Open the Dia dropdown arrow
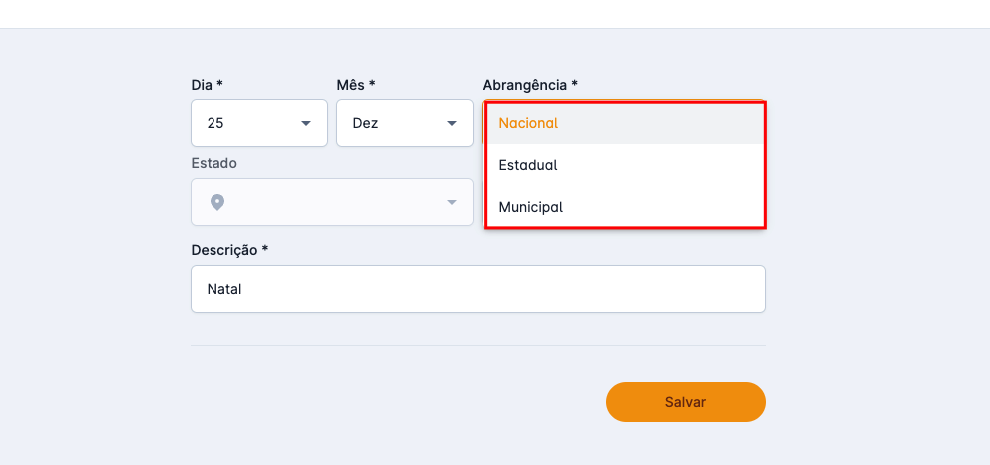This screenshot has height=465, width=990. (305, 124)
